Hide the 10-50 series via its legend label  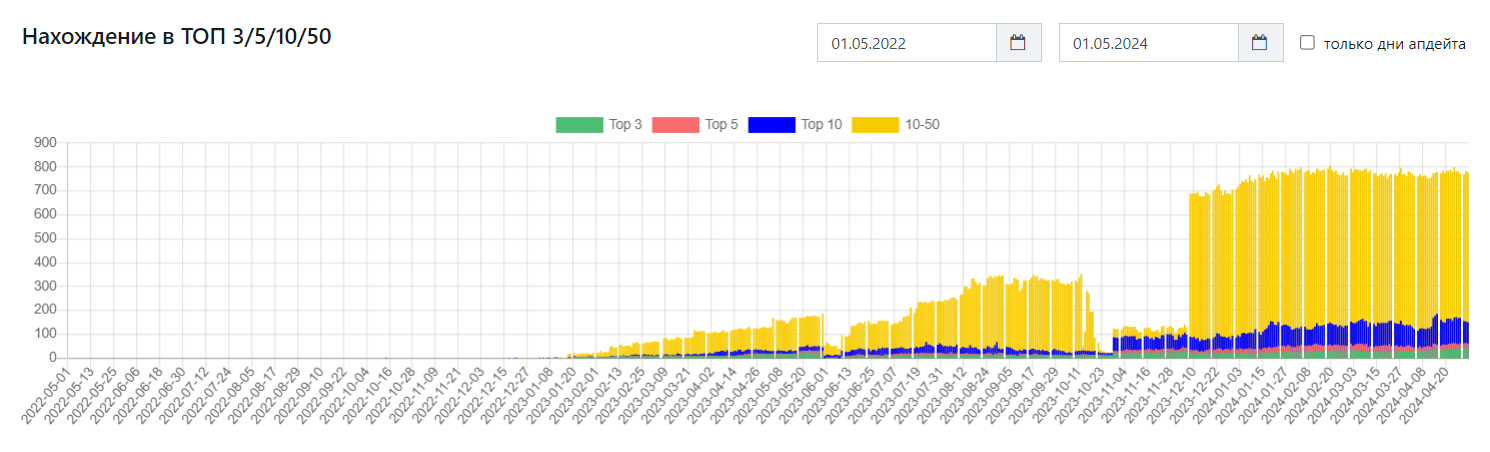922,125
